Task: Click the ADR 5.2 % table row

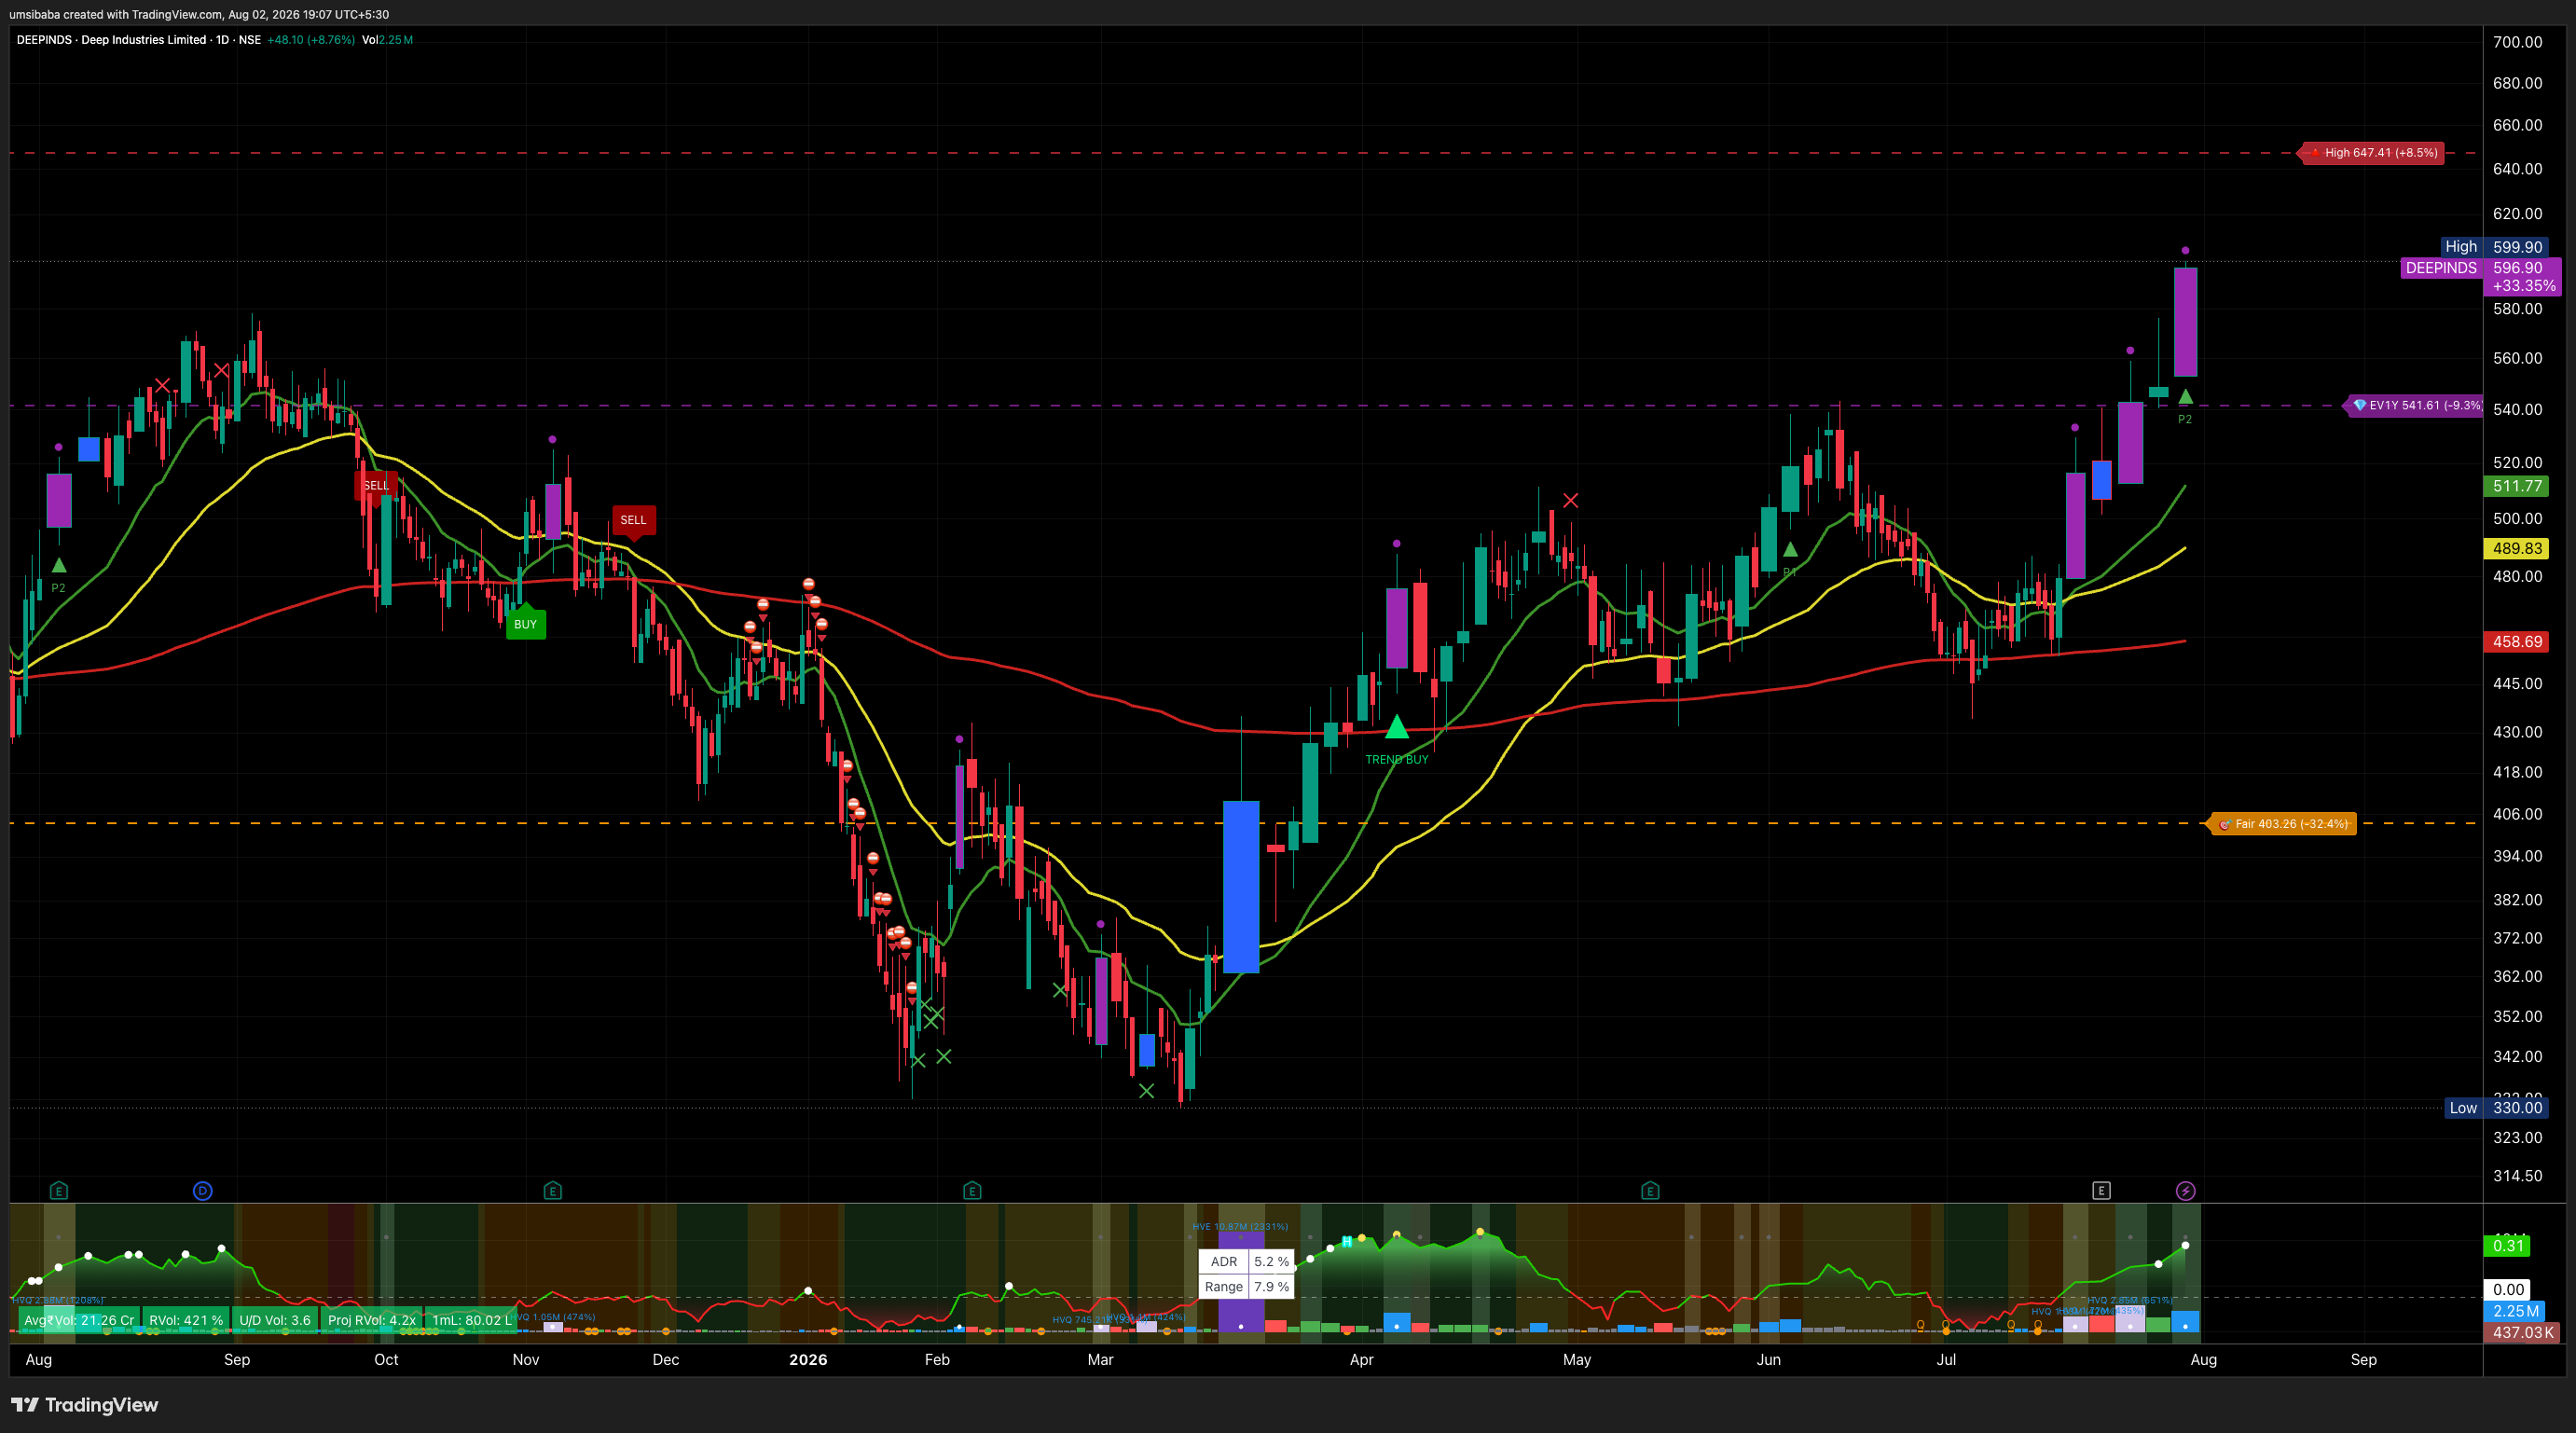Action: 1247,1262
